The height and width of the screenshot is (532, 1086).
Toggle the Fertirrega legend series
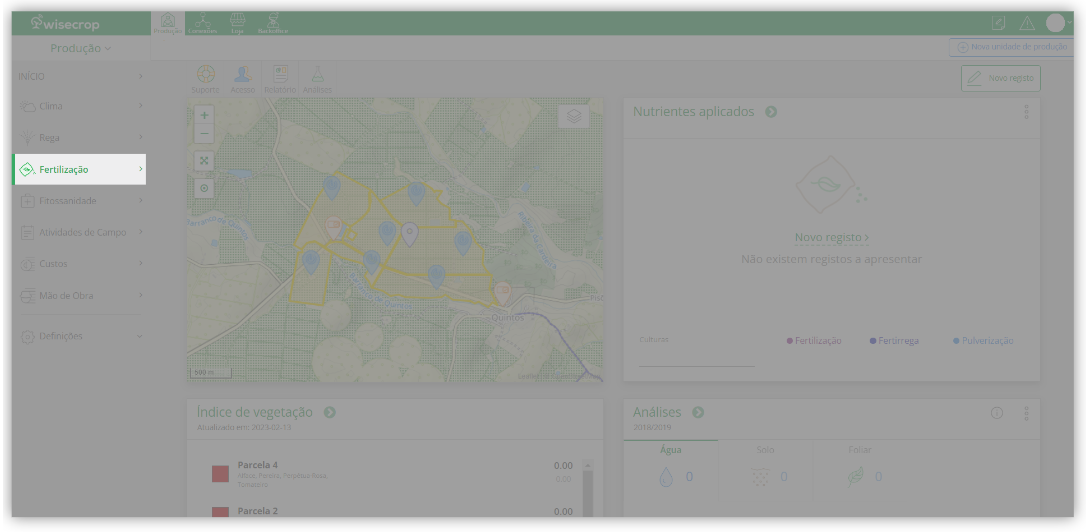(894, 341)
